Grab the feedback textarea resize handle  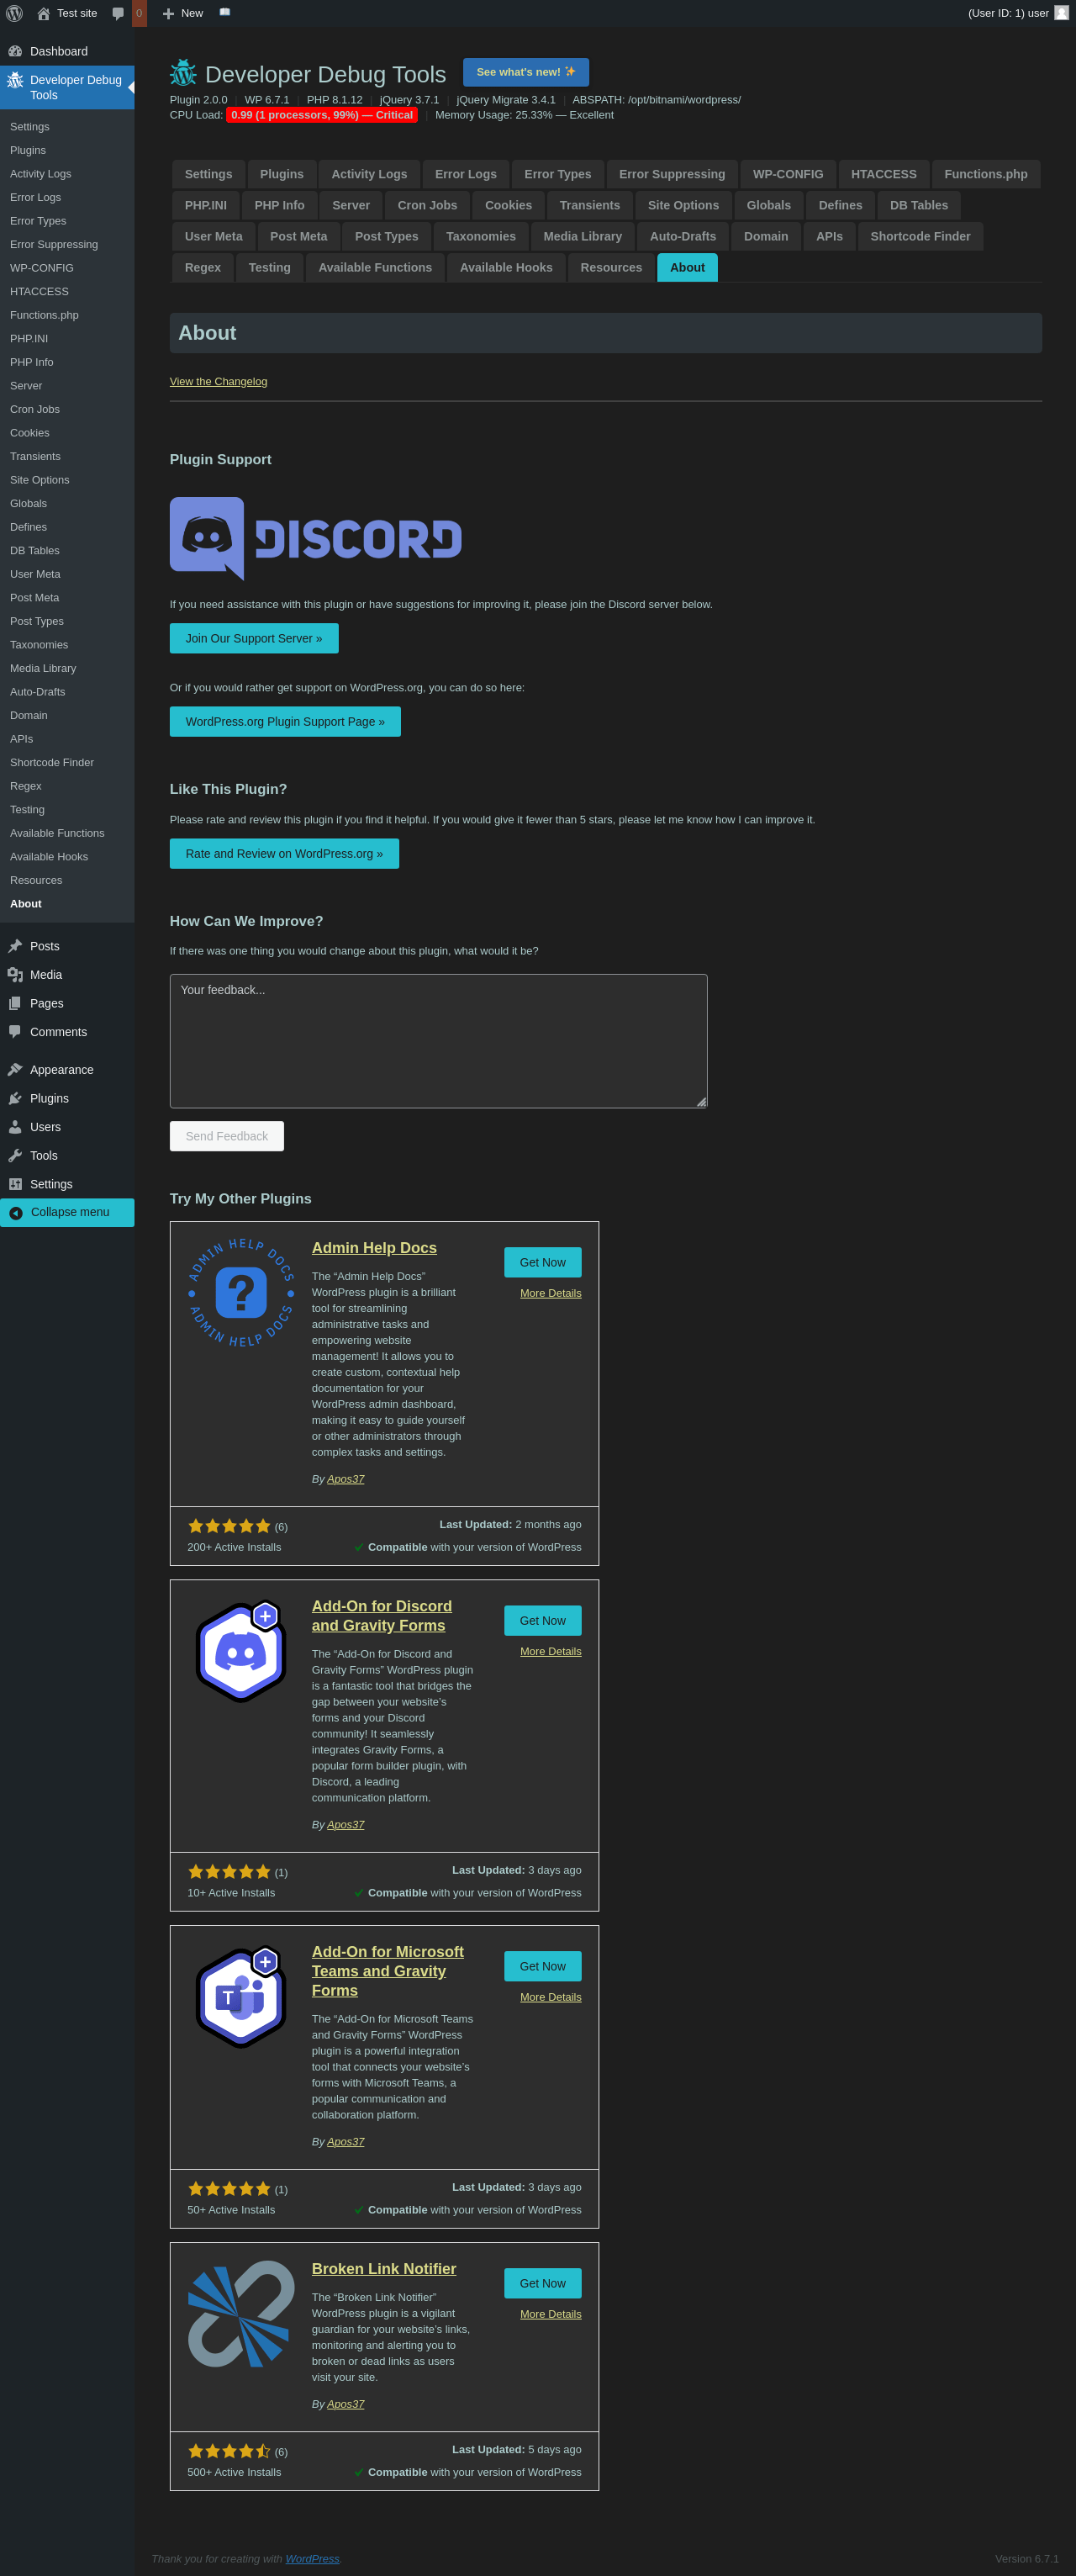click(701, 1101)
